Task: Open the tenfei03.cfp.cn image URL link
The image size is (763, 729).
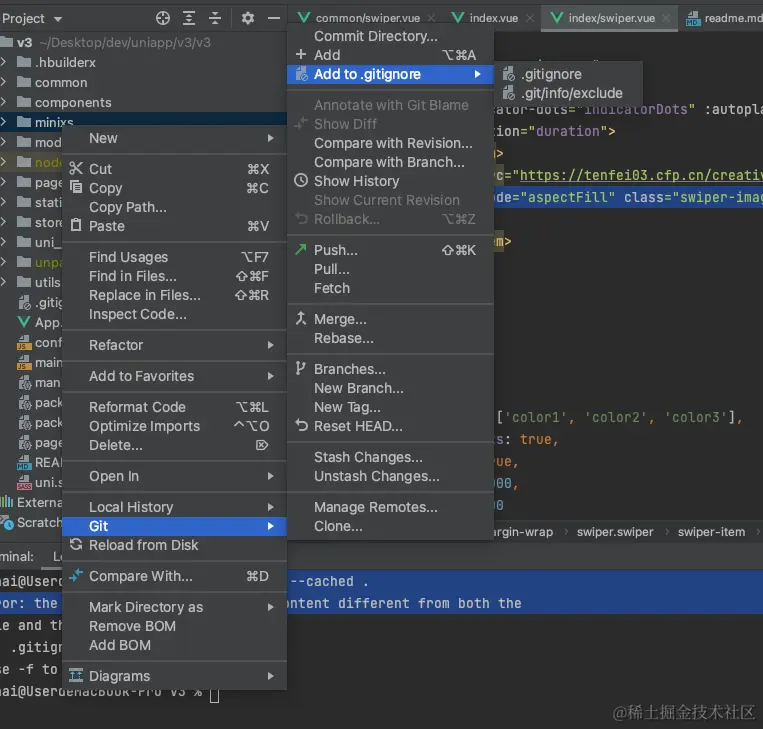Action: (x=640, y=175)
